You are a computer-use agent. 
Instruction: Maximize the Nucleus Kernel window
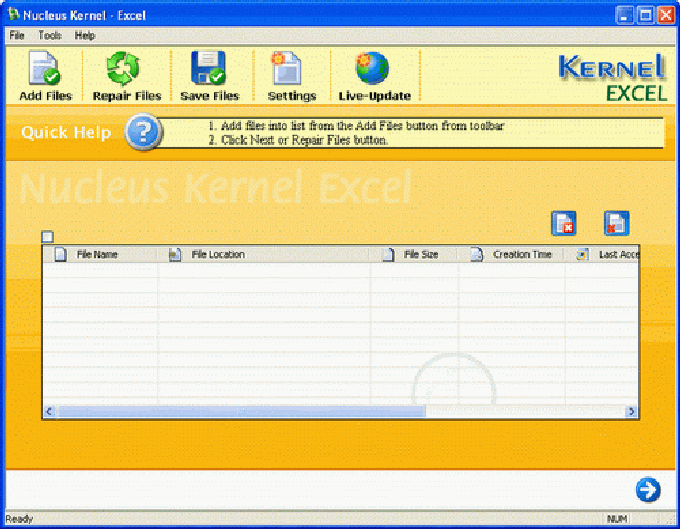coord(645,16)
